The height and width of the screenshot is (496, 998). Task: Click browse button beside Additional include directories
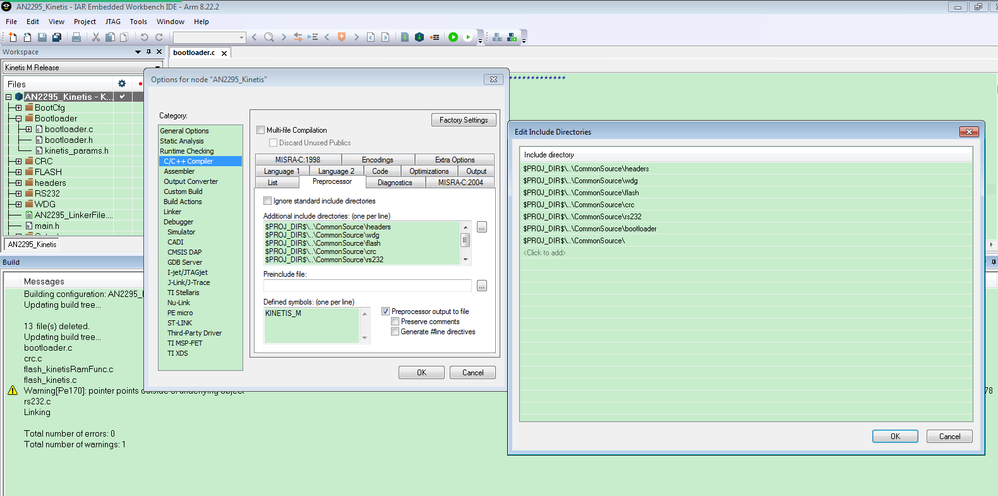pos(482,227)
